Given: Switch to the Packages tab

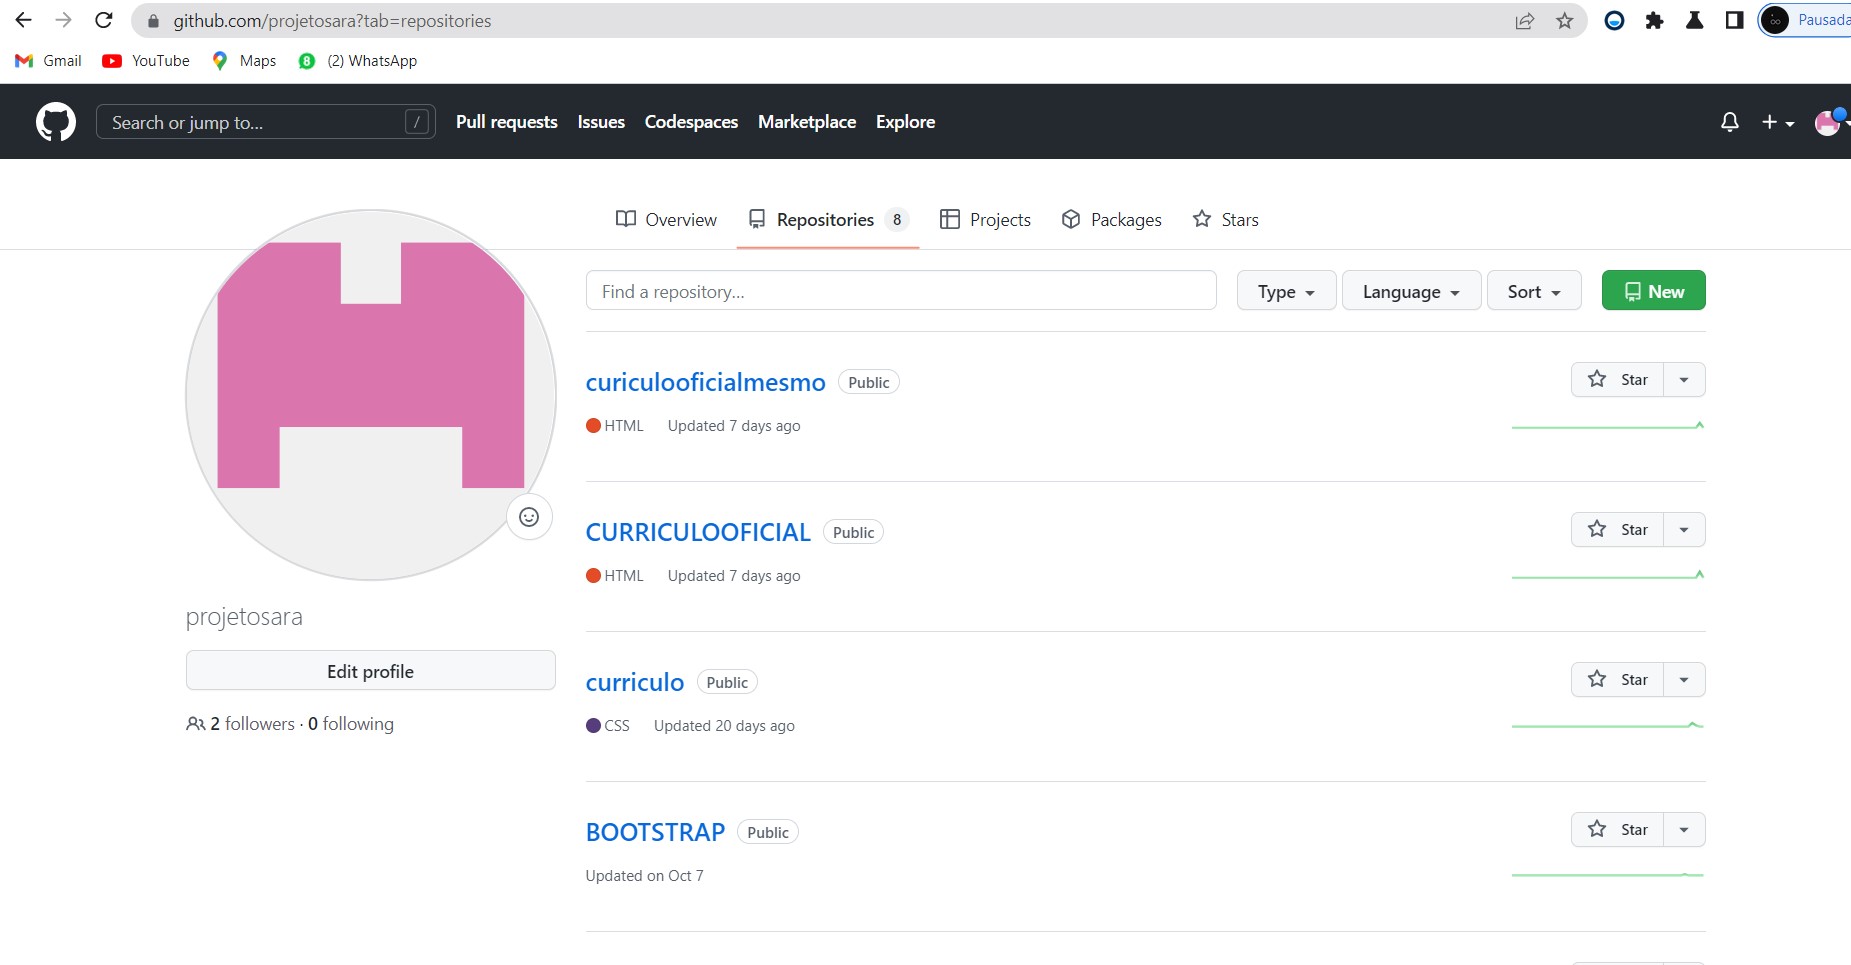Looking at the screenshot, I should (1111, 220).
